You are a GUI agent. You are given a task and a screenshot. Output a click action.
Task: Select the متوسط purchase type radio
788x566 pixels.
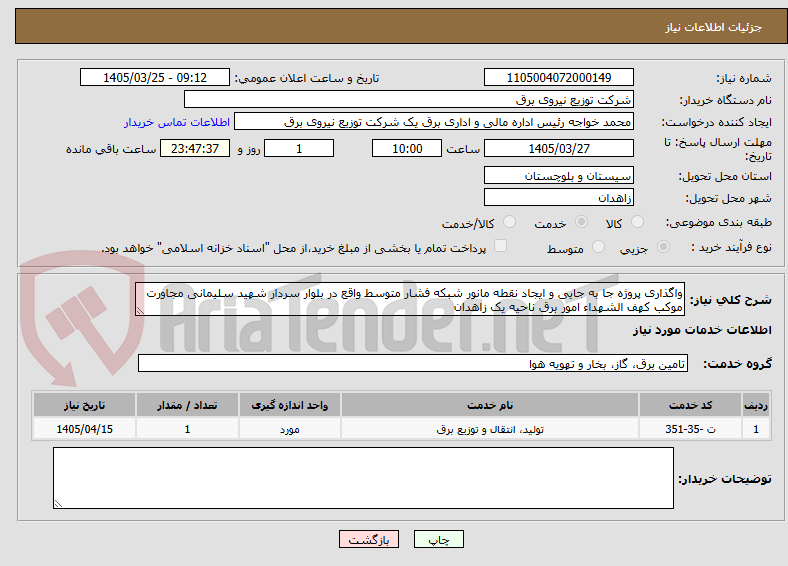click(598, 247)
